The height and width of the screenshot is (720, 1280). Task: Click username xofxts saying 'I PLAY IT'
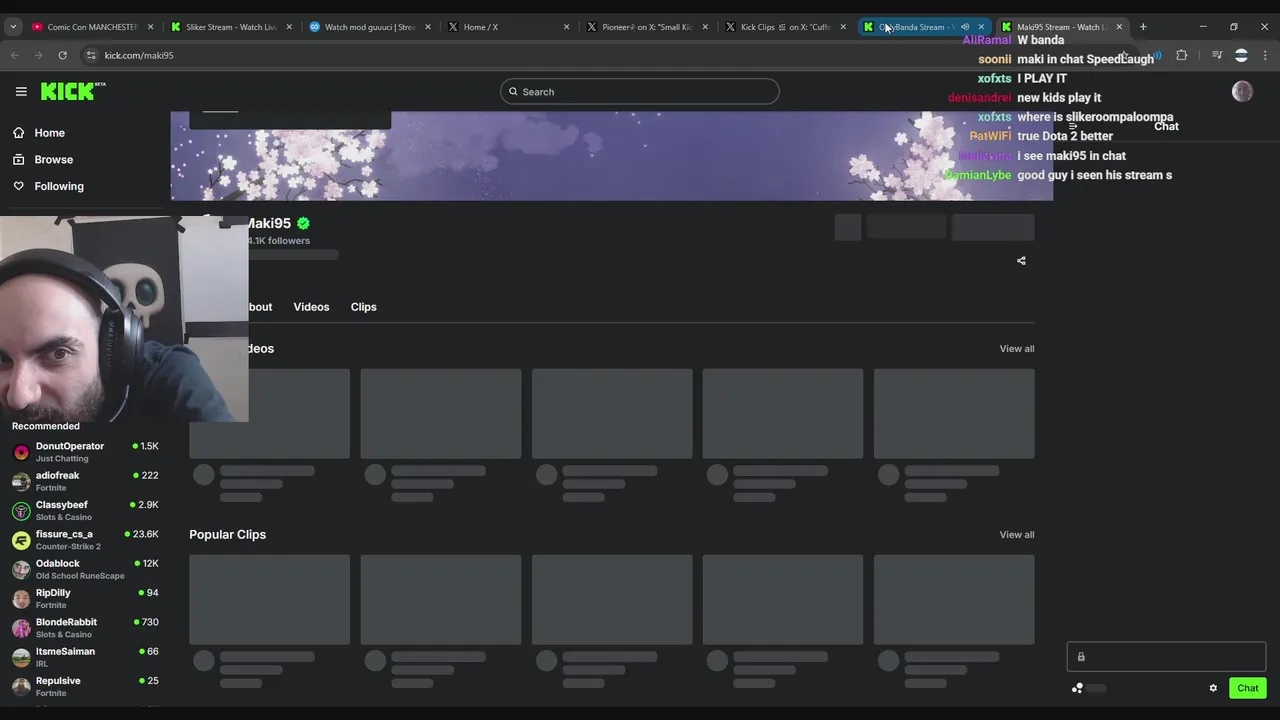point(994,78)
